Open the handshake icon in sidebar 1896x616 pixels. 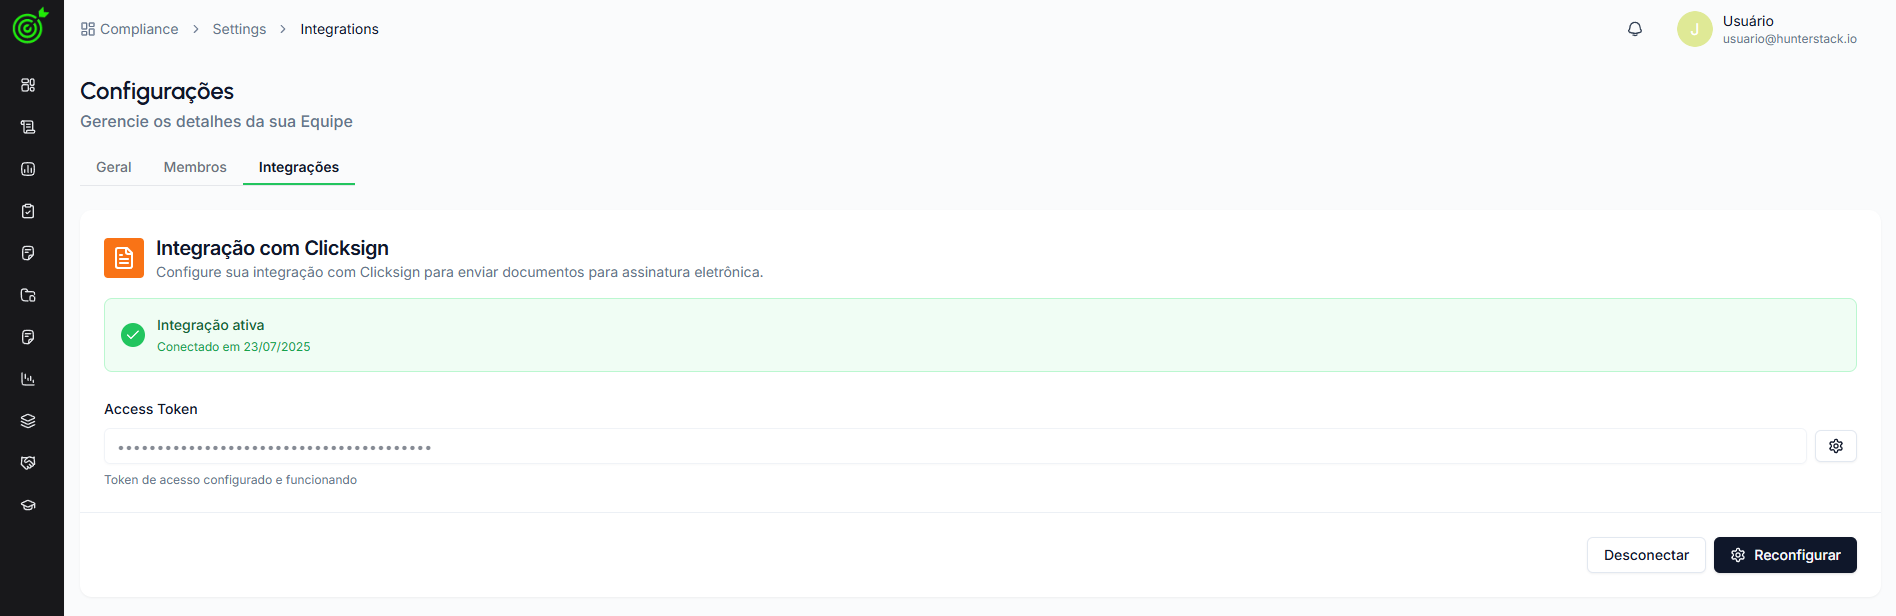point(28,463)
